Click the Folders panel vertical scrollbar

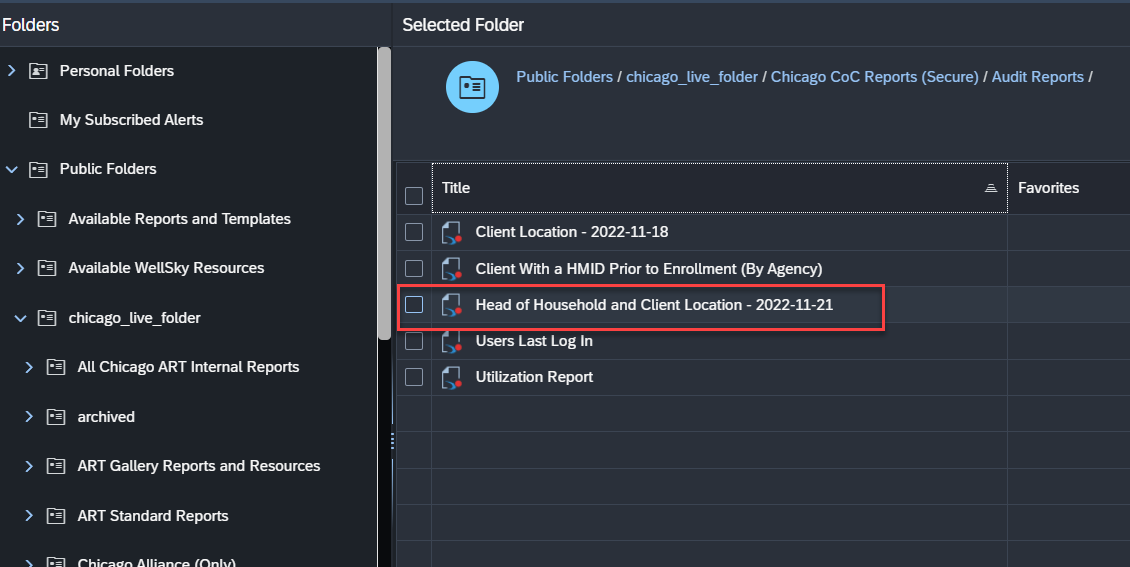384,190
